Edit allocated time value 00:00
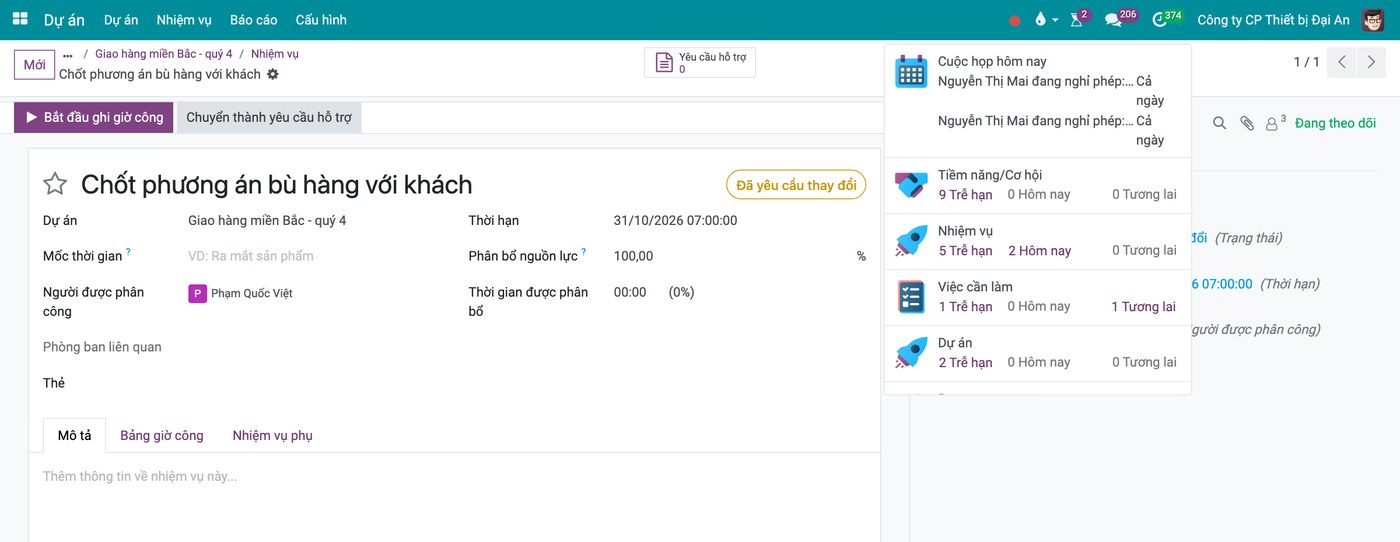Screen dimensions: 1400x542 click(630, 292)
